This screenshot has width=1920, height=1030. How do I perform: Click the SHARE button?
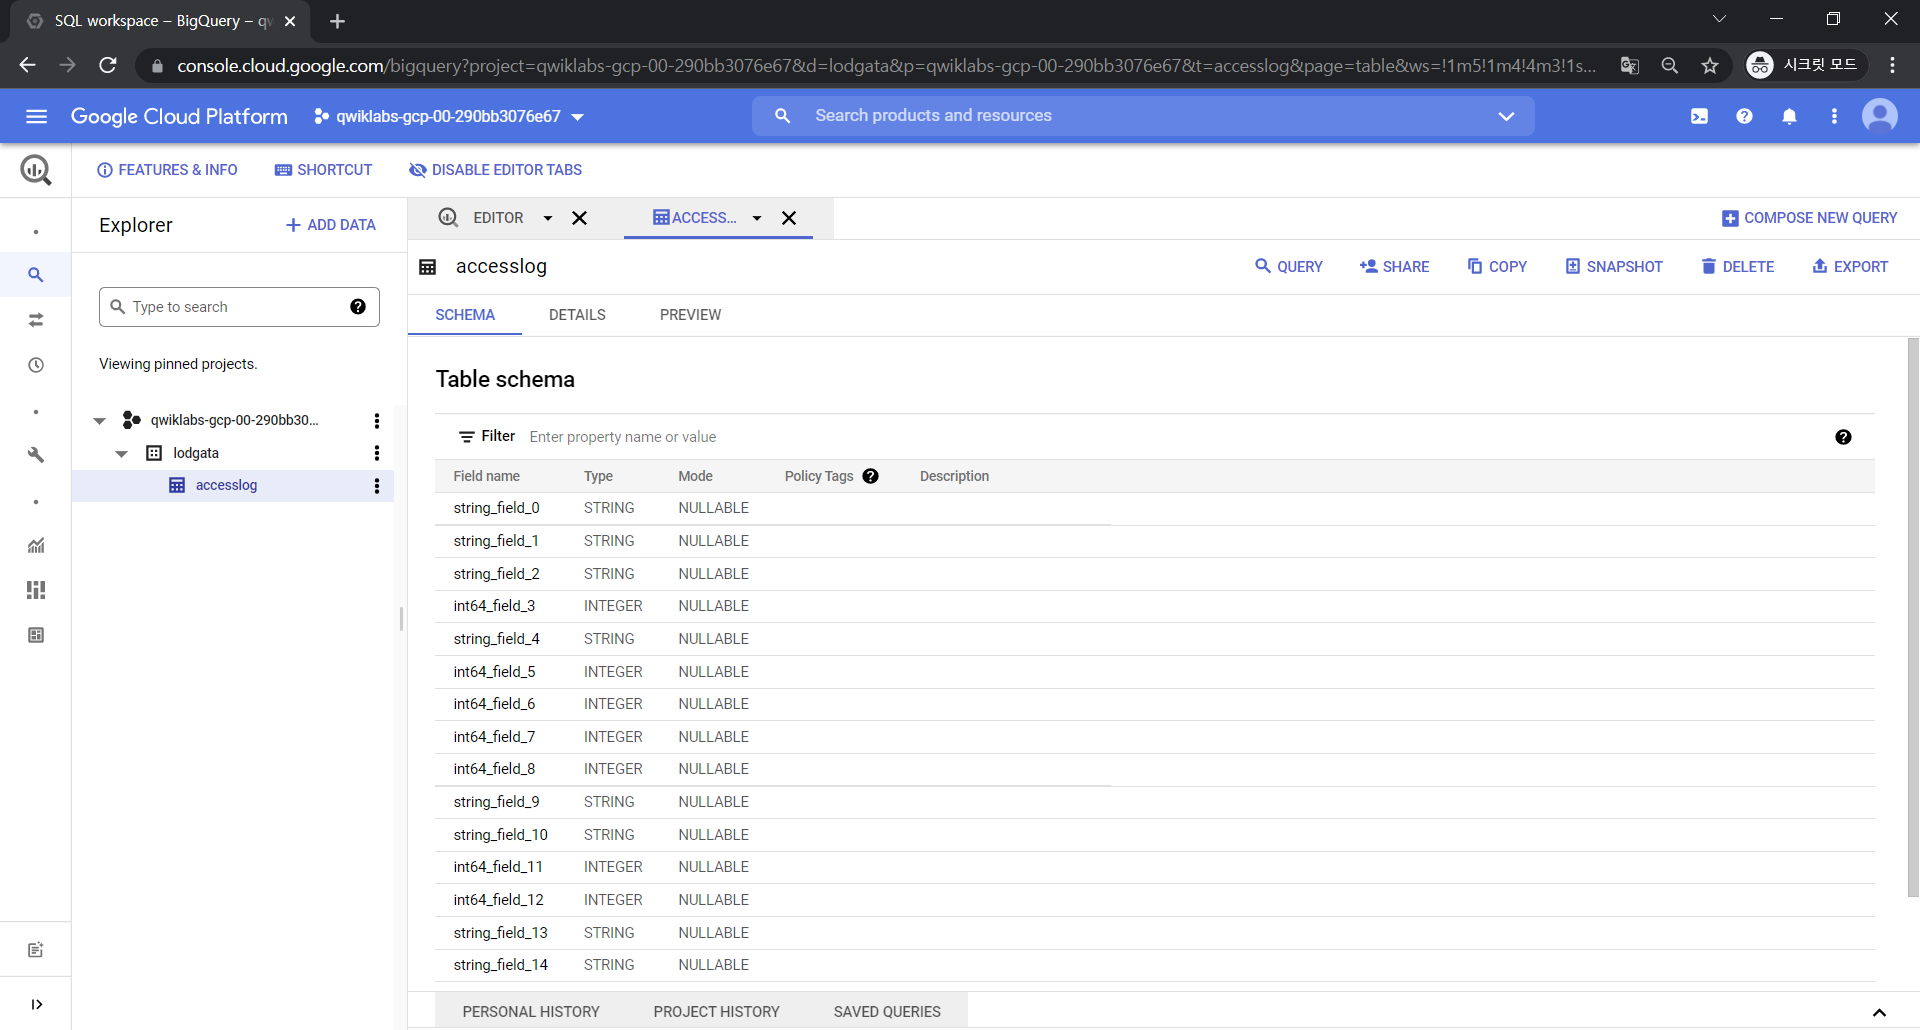1394,267
